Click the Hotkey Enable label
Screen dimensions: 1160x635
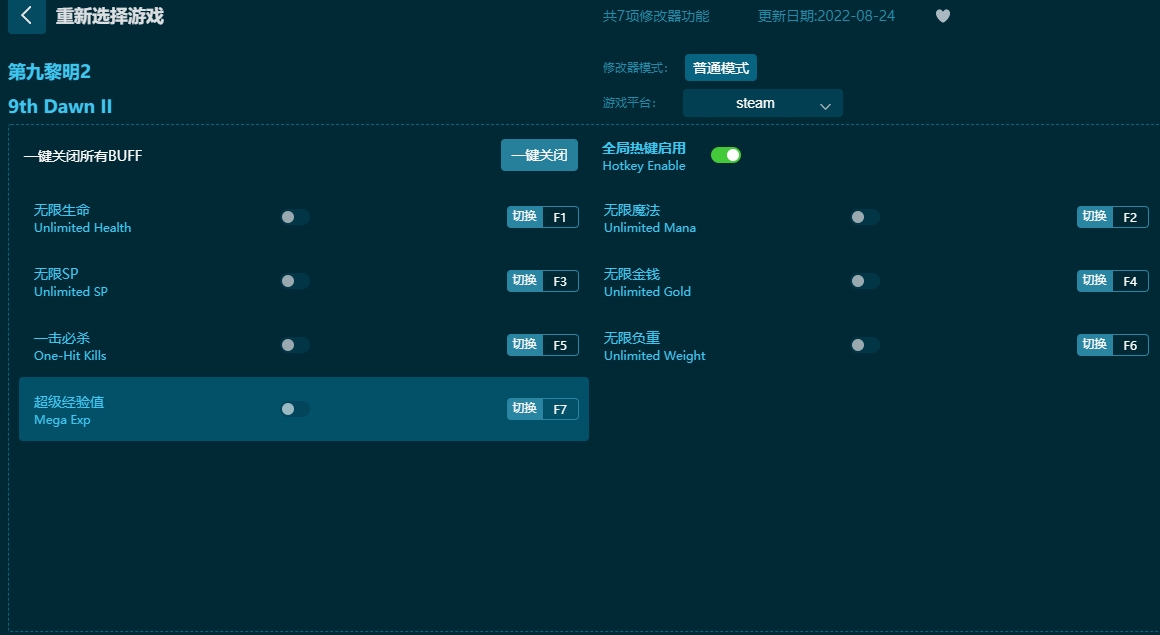644,166
